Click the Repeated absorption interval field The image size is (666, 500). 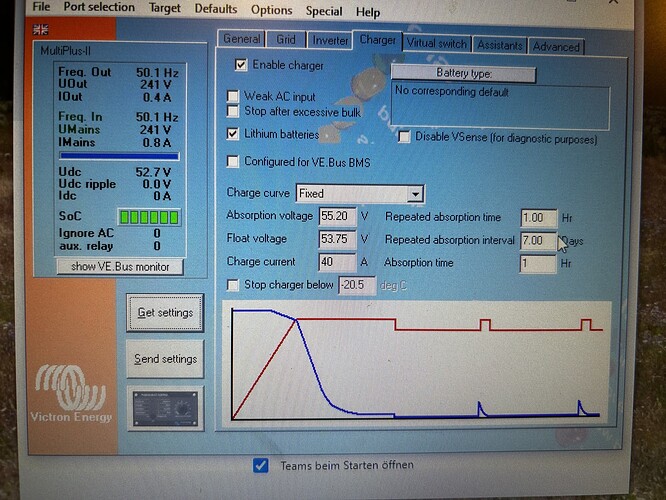coord(539,241)
